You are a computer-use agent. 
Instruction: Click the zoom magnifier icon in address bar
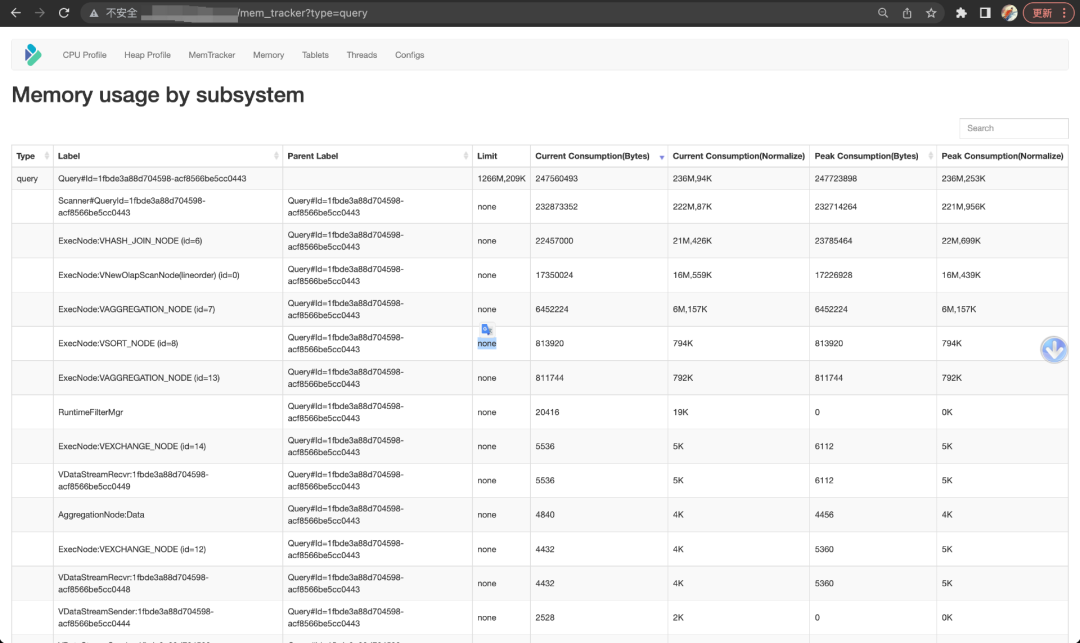(x=883, y=13)
